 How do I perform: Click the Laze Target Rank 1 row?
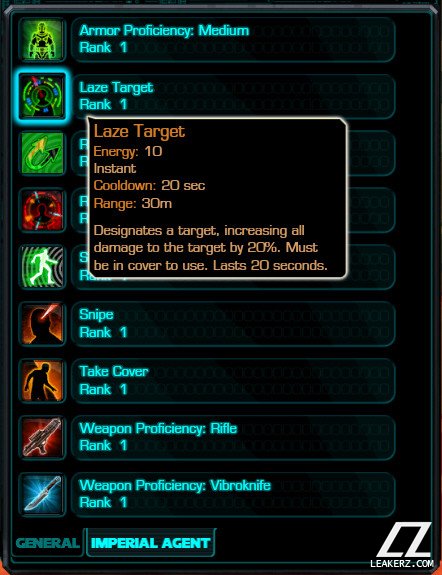point(233,96)
